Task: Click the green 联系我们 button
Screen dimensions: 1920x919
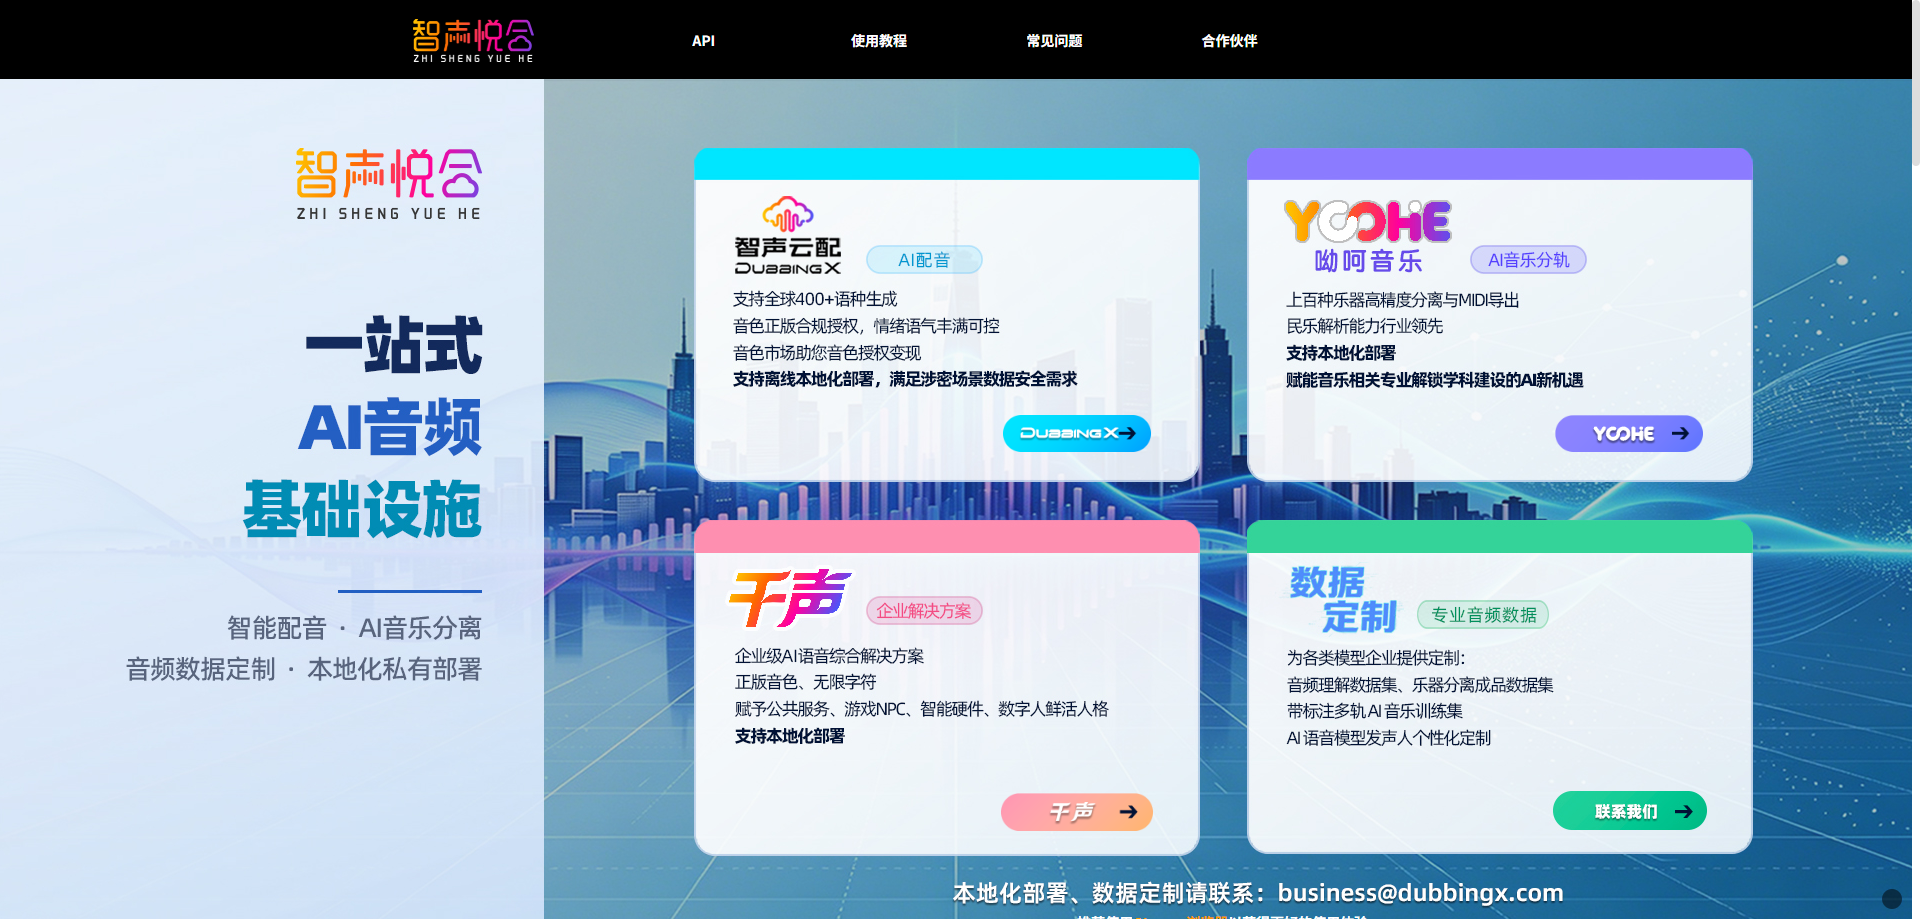Action: point(1630,811)
